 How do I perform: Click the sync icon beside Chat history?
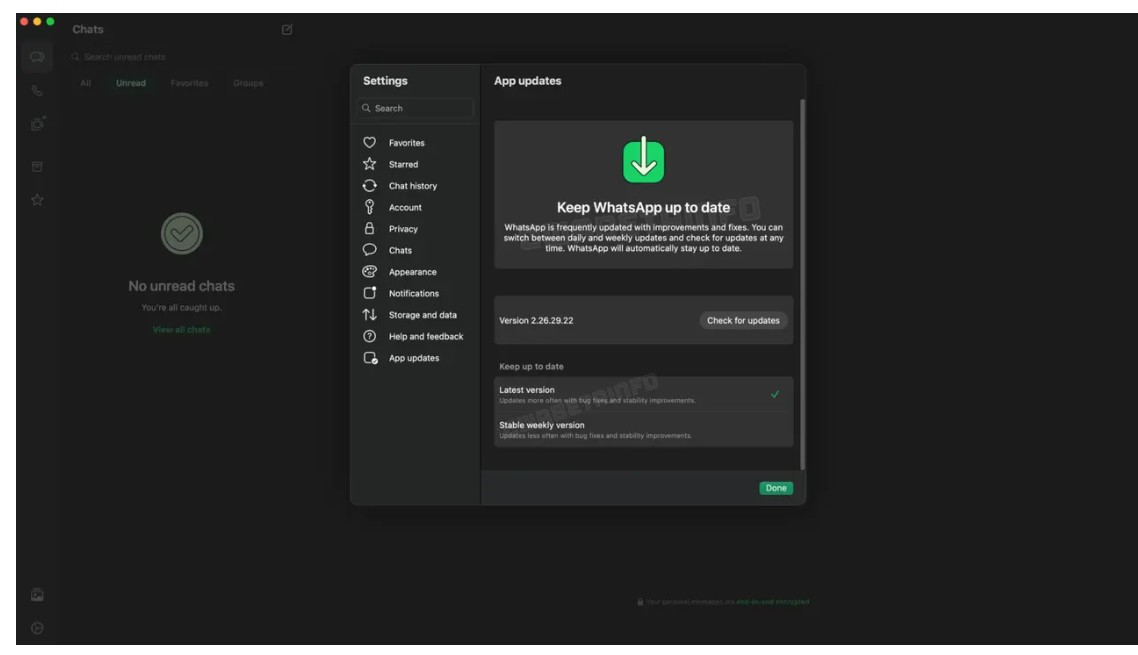click(x=369, y=185)
